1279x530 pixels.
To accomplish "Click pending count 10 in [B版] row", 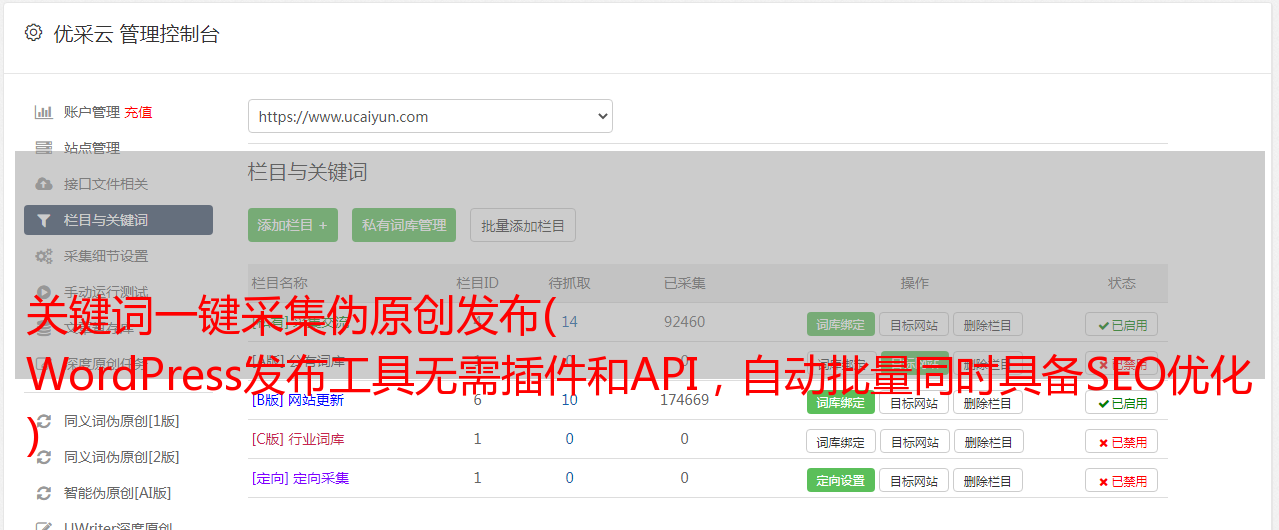I will click(x=569, y=400).
